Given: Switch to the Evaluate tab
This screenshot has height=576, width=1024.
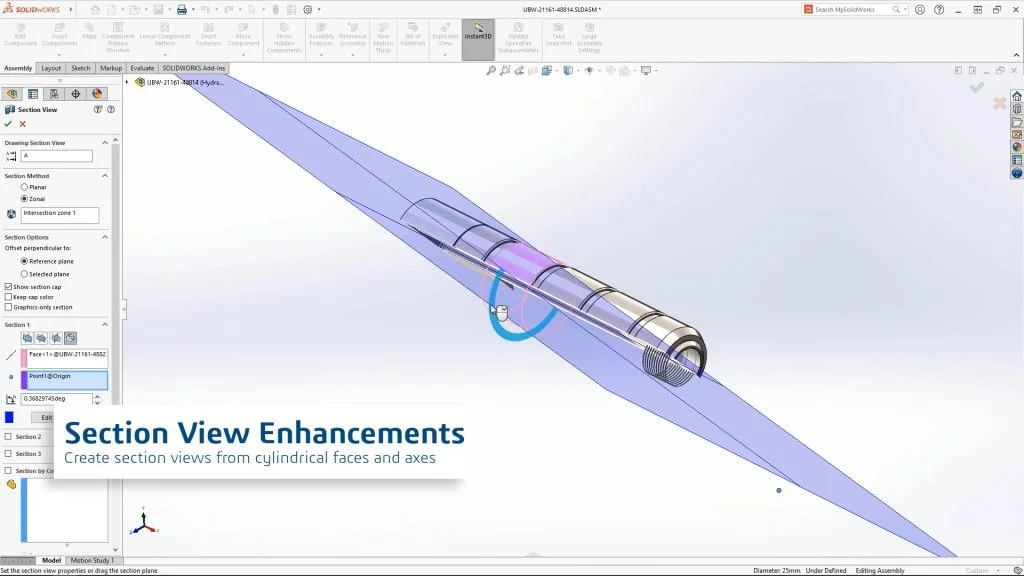Looking at the screenshot, I should coord(141,68).
